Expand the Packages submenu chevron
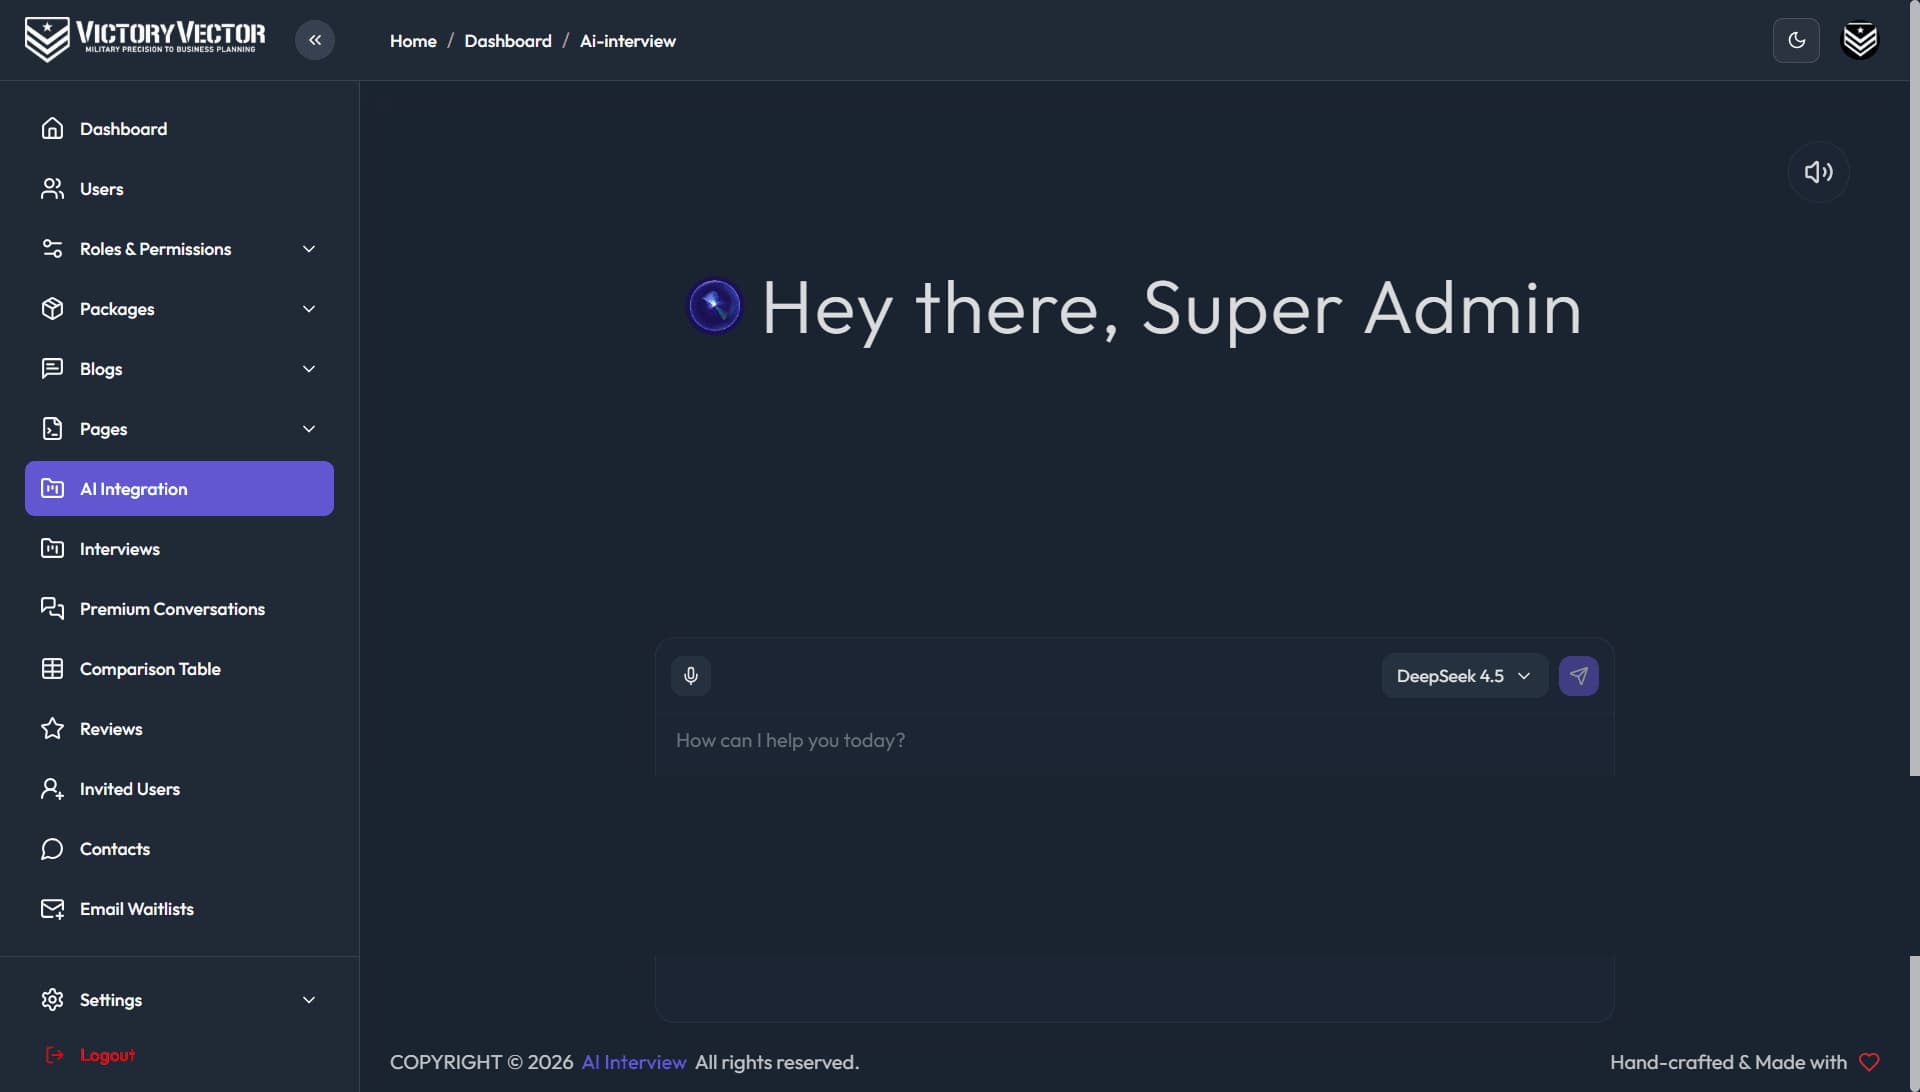 [309, 309]
